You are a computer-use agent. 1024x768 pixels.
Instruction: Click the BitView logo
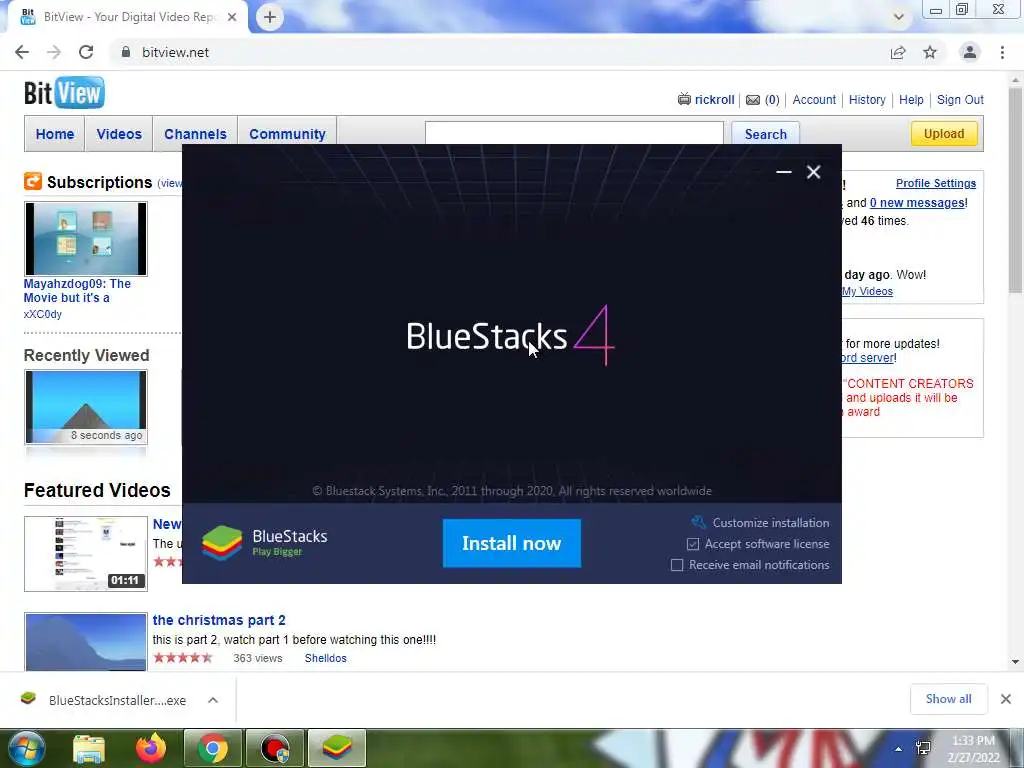64,93
